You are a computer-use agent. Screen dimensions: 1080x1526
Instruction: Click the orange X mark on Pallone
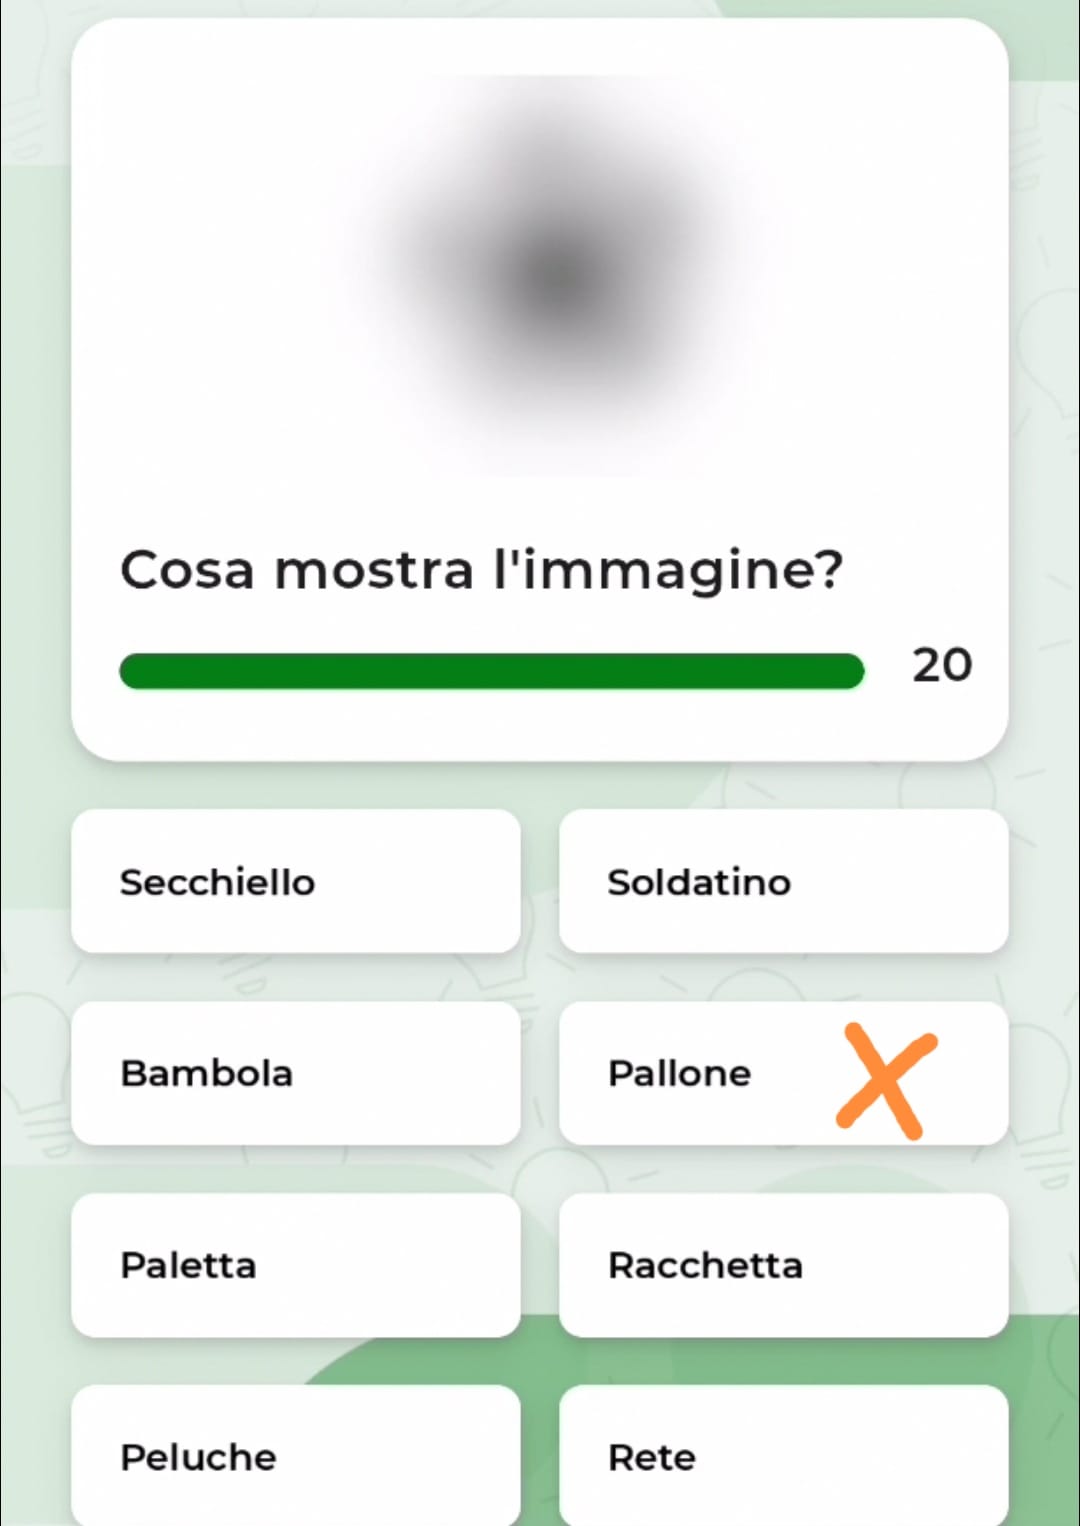click(886, 1081)
